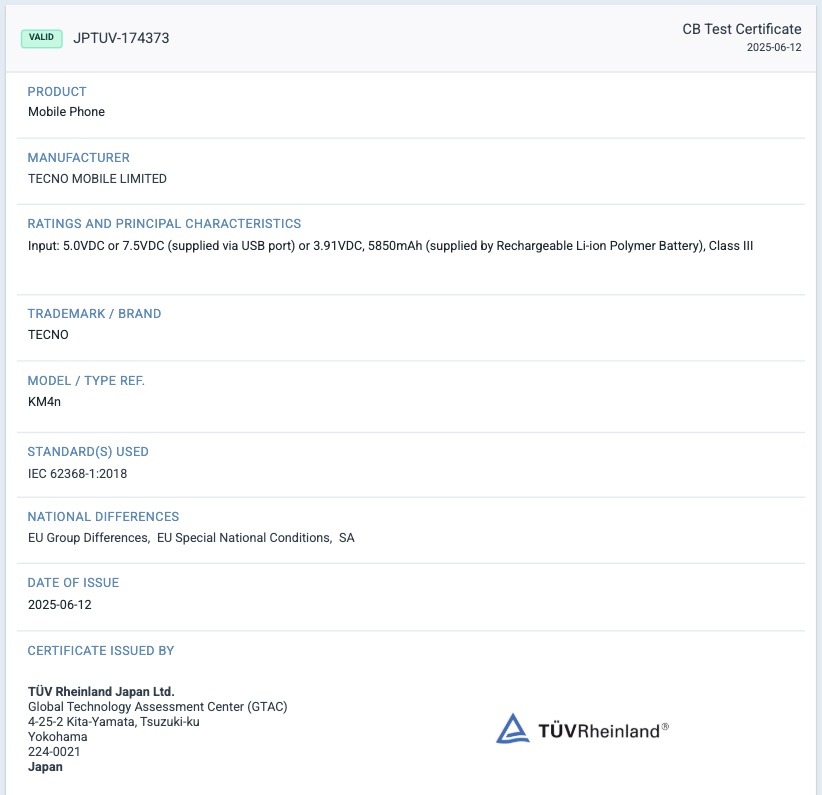Select TÜV Rheinland Japan Ltd. issuer name
This screenshot has width=822, height=795.
click(x=101, y=692)
